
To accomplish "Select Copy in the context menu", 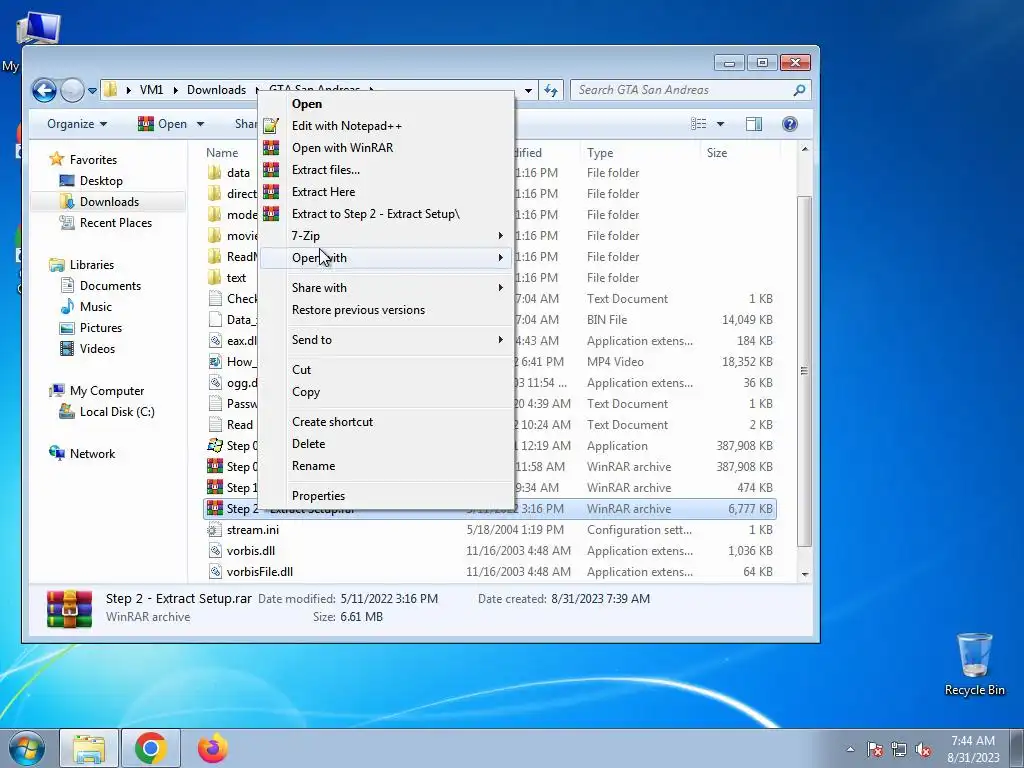I will point(387,392).
